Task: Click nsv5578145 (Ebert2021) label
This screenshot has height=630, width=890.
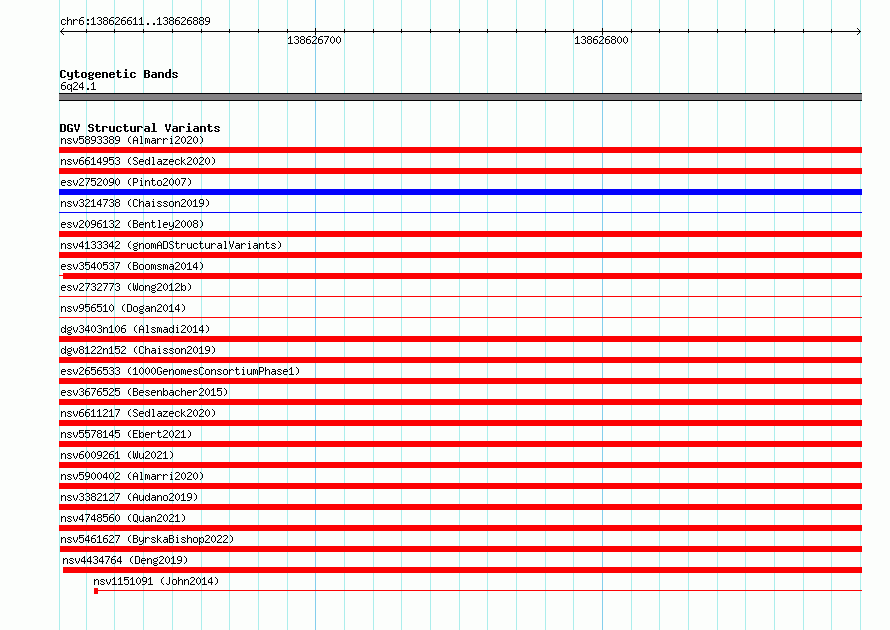Action: [126, 434]
